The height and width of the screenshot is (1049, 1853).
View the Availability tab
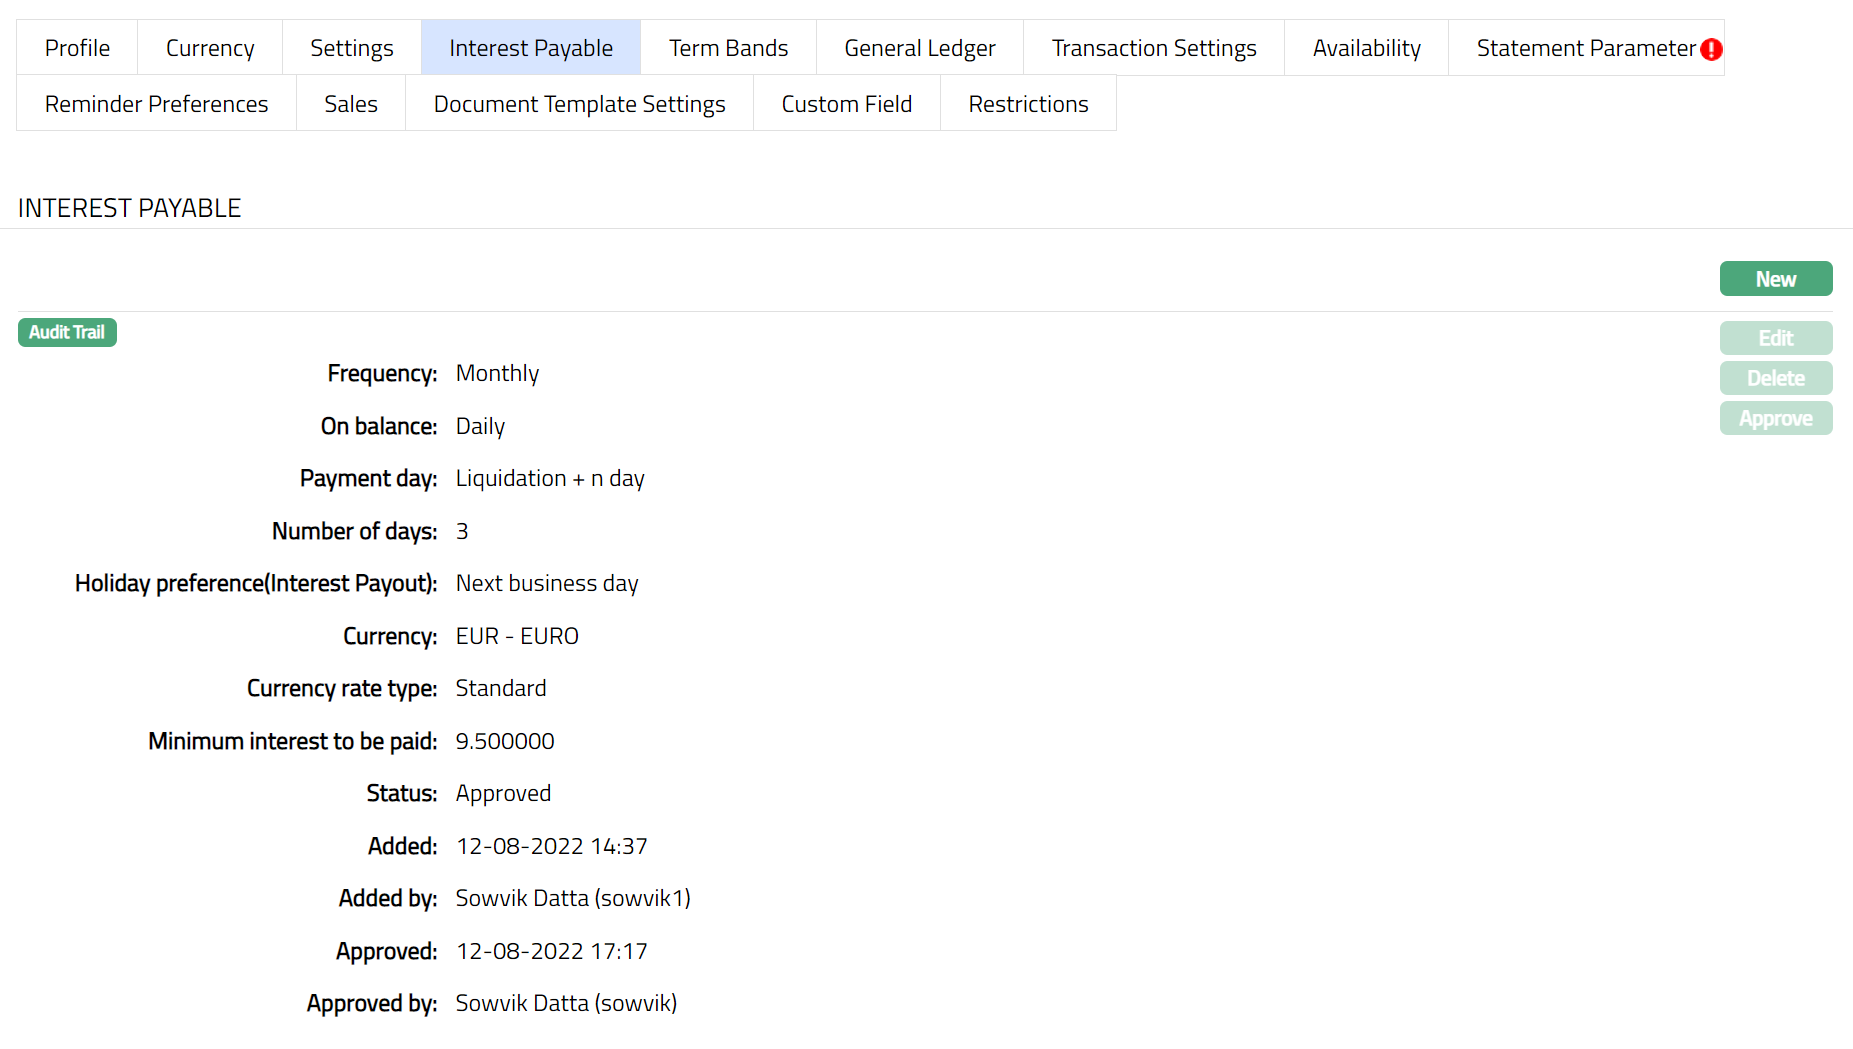pyautogui.click(x=1366, y=48)
